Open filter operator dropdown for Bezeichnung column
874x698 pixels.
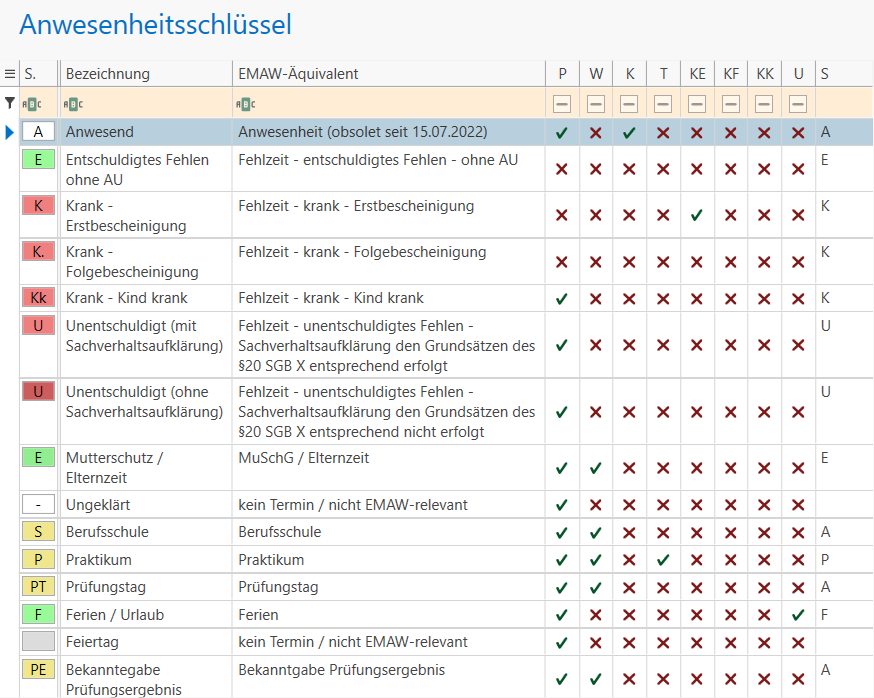74,104
